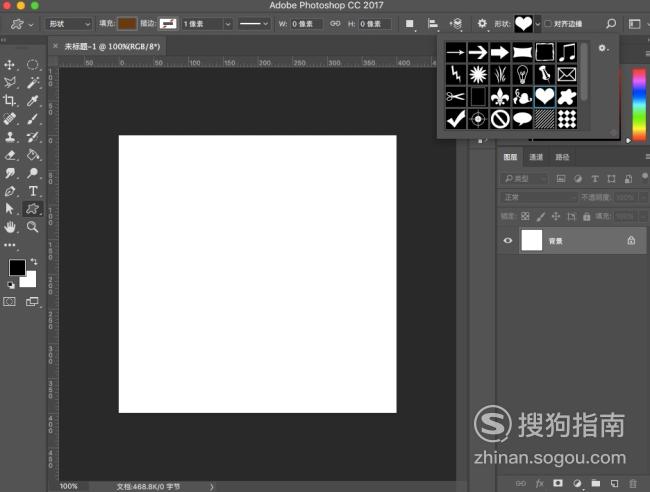The image size is (650, 492).
Task: Select the Smudge tool
Action: pyautogui.click(x=10, y=173)
